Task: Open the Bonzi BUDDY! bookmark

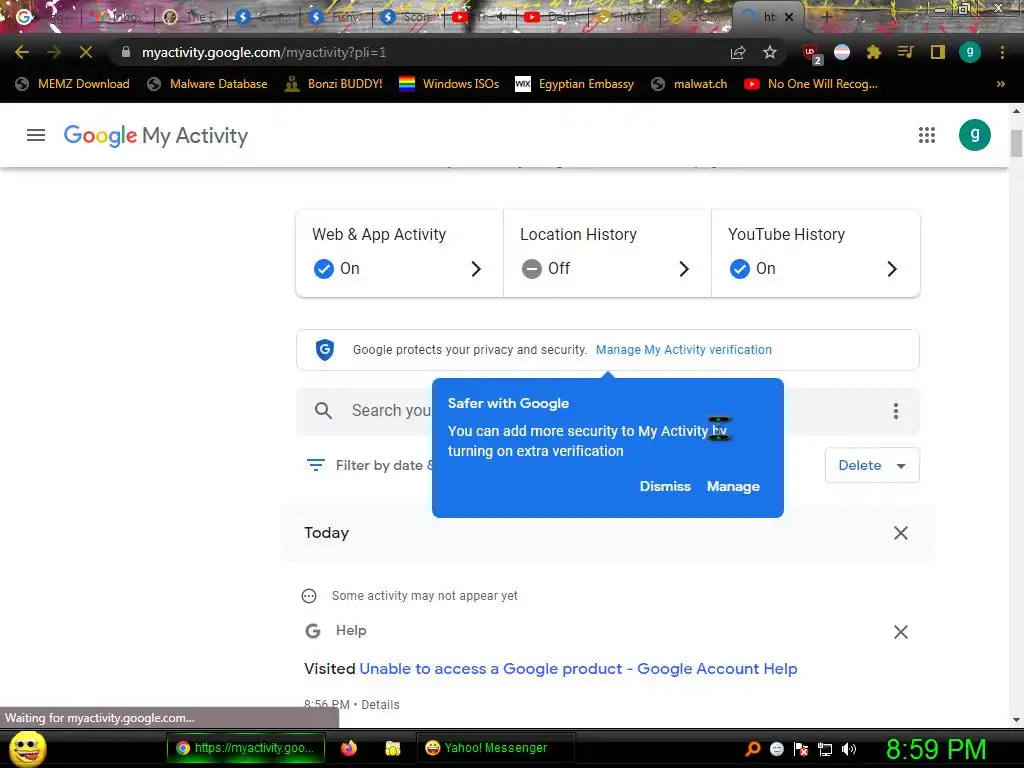Action: tap(334, 84)
